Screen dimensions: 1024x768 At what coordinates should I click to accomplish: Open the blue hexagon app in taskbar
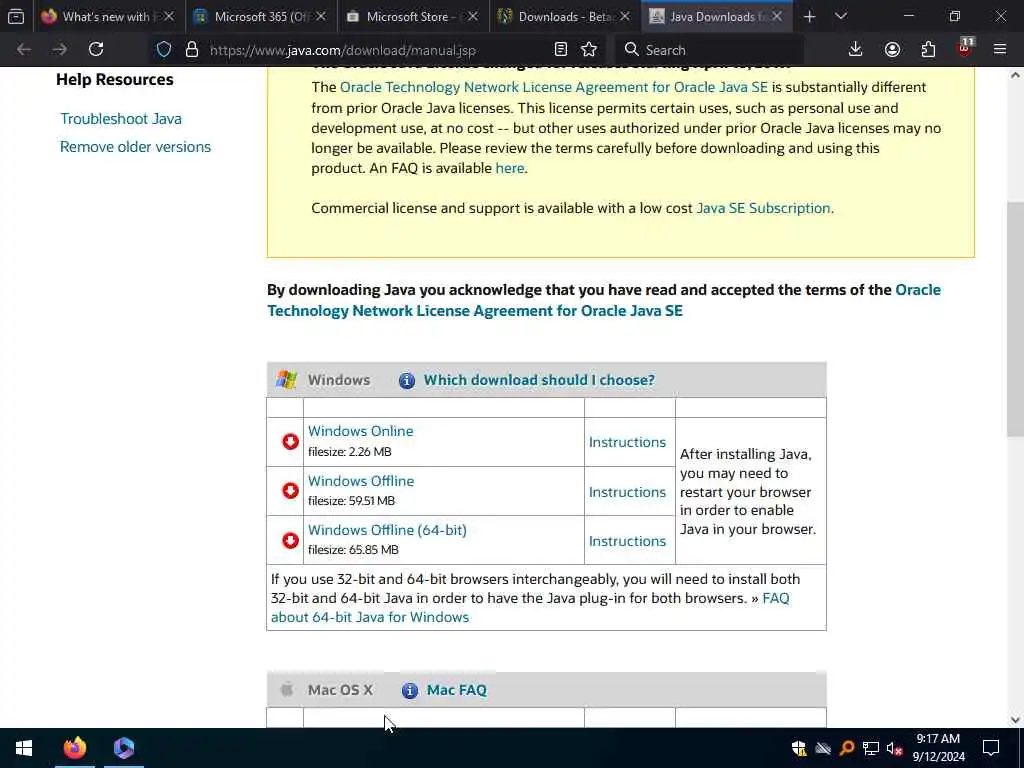(x=123, y=748)
